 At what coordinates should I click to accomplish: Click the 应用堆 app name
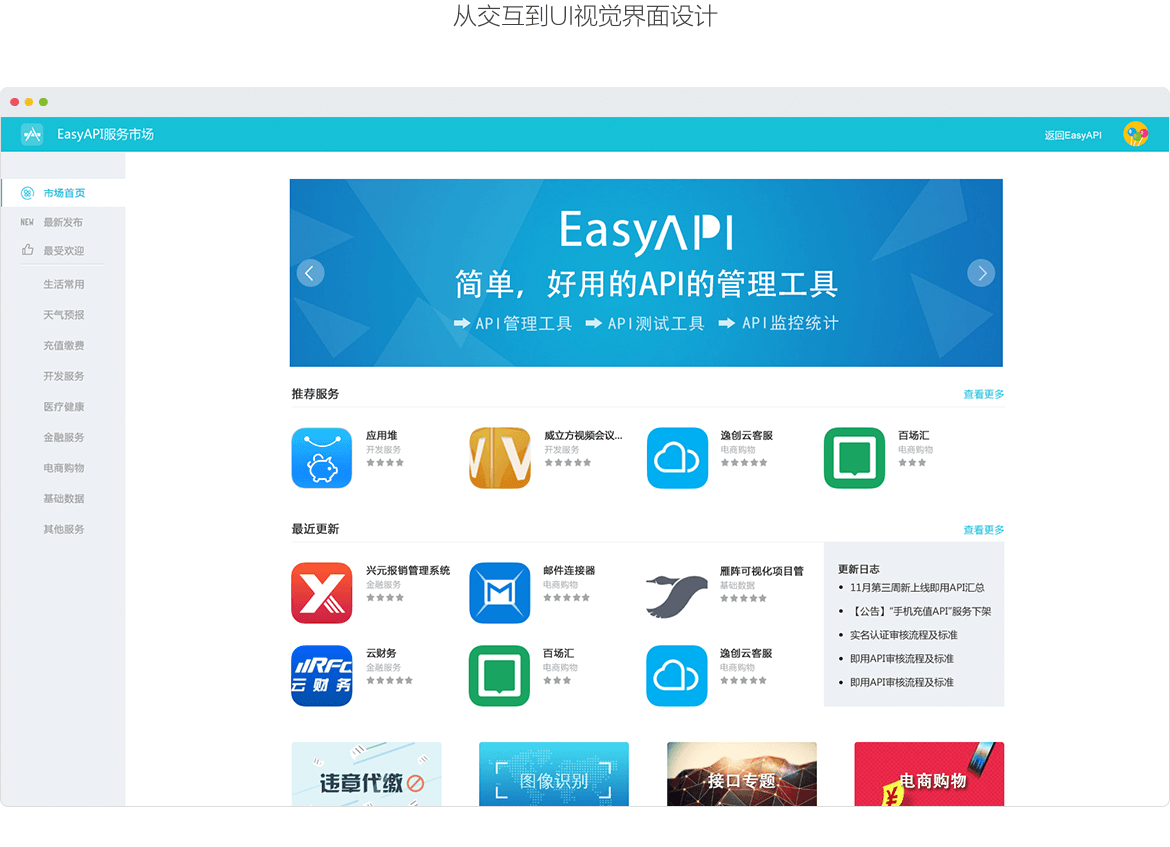381,435
